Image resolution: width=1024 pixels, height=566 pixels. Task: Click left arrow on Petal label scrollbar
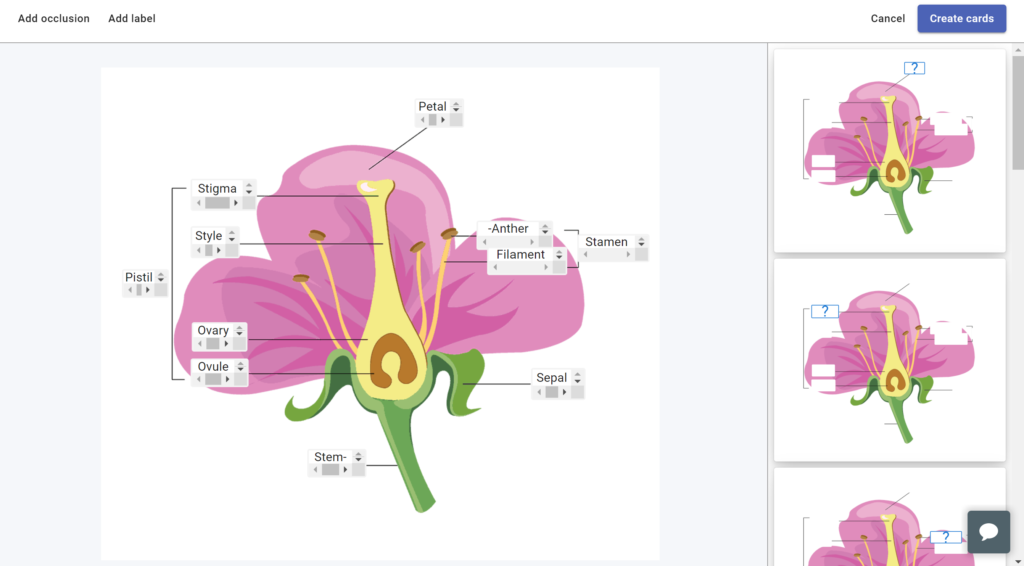click(x=423, y=120)
